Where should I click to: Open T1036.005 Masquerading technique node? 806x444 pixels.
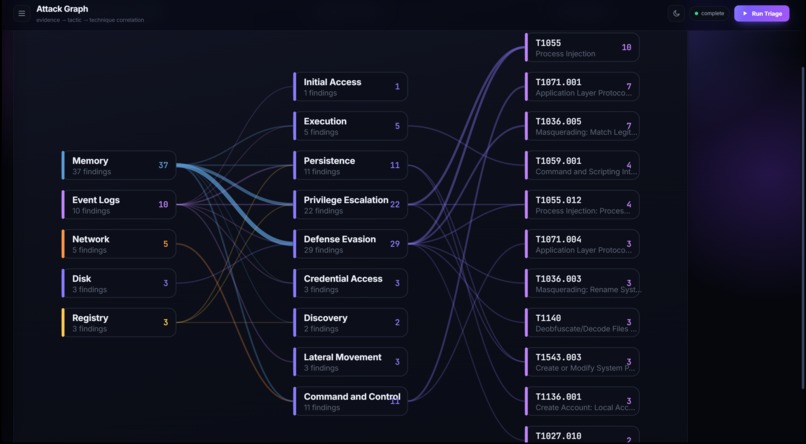click(582, 126)
